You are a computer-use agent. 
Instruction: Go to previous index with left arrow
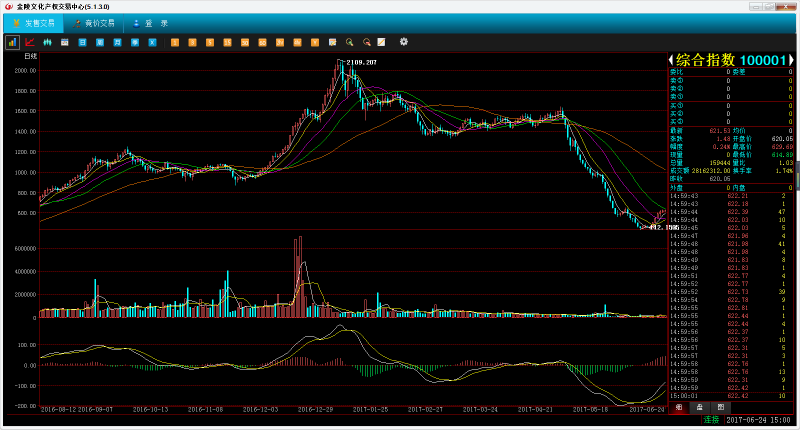[671, 60]
